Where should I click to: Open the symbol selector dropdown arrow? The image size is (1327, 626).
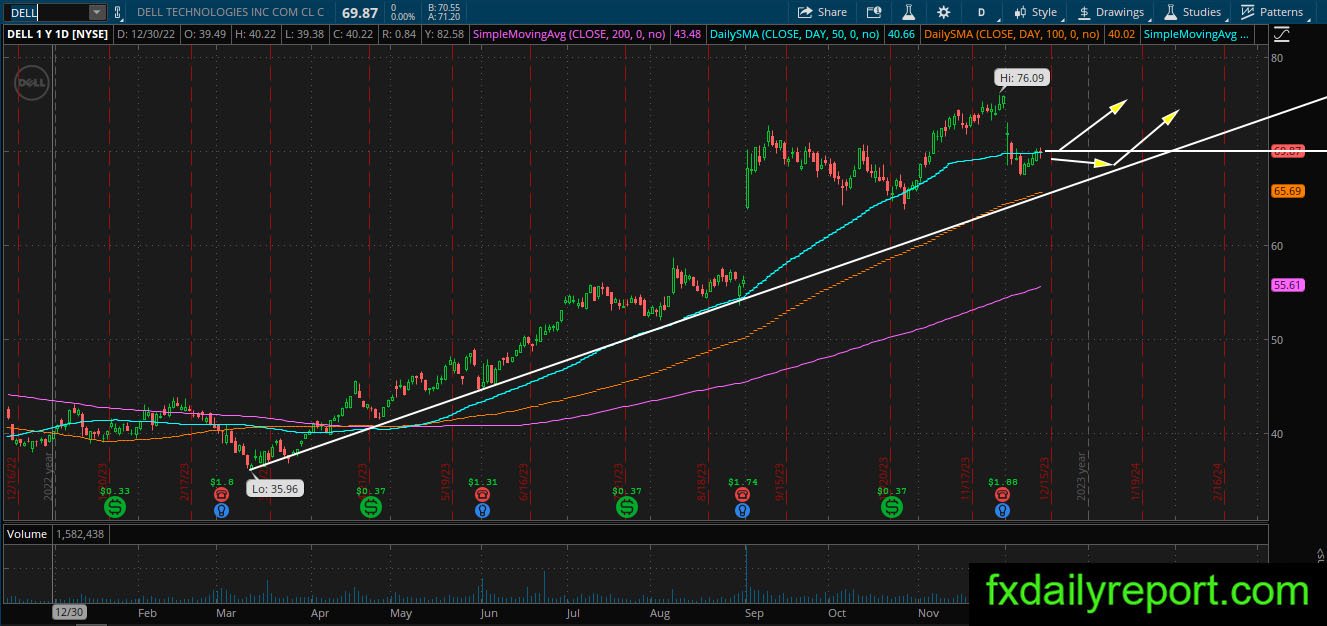point(97,12)
